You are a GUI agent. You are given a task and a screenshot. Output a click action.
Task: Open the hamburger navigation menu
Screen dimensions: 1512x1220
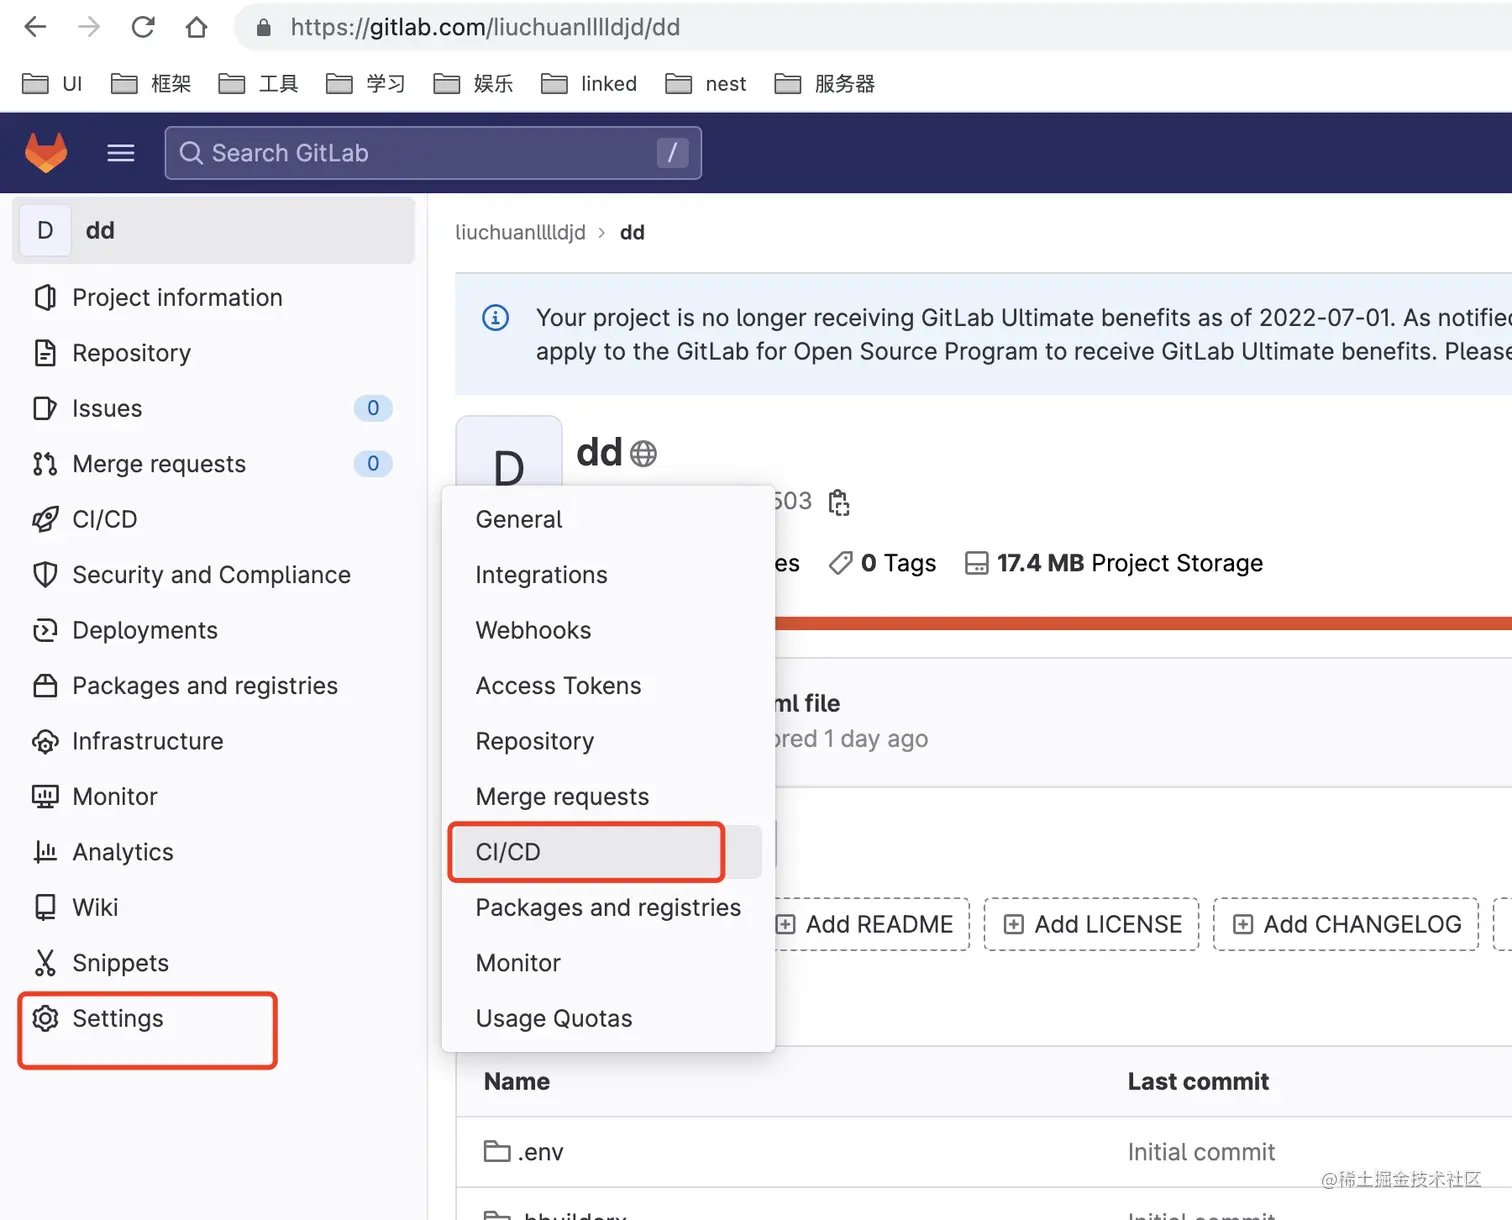pos(121,153)
